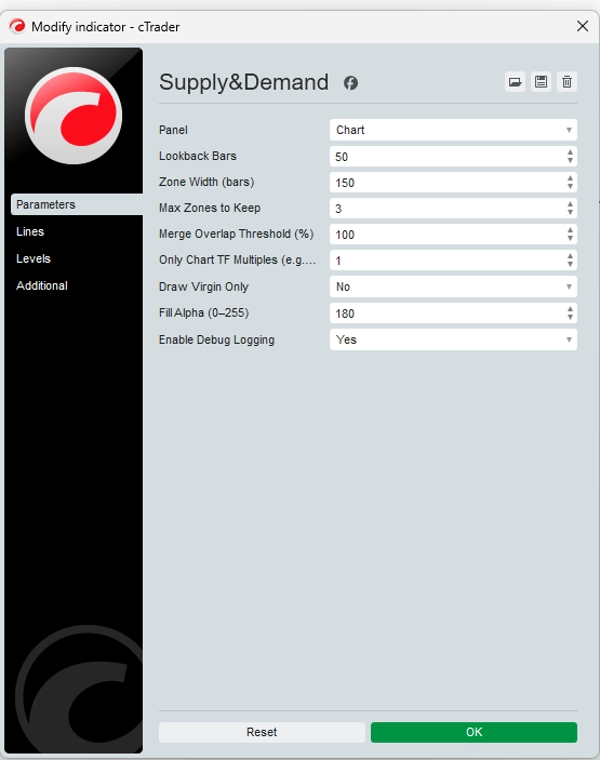This screenshot has height=760, width=600.
Task: Go to the Additional tab
Action: tap(42, 286)
